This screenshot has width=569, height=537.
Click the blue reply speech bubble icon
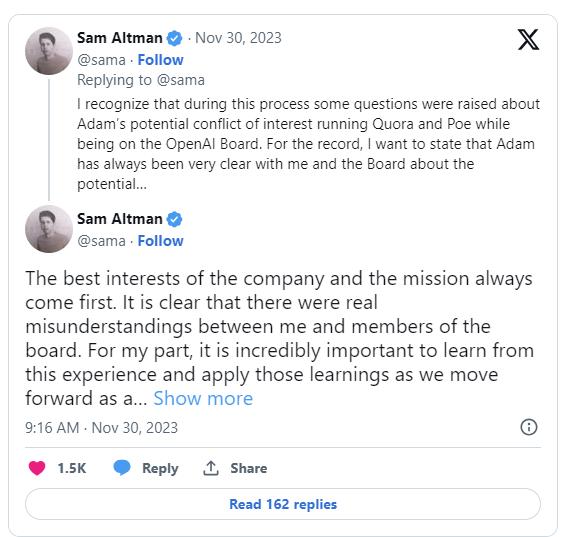(x=122, y=468)
